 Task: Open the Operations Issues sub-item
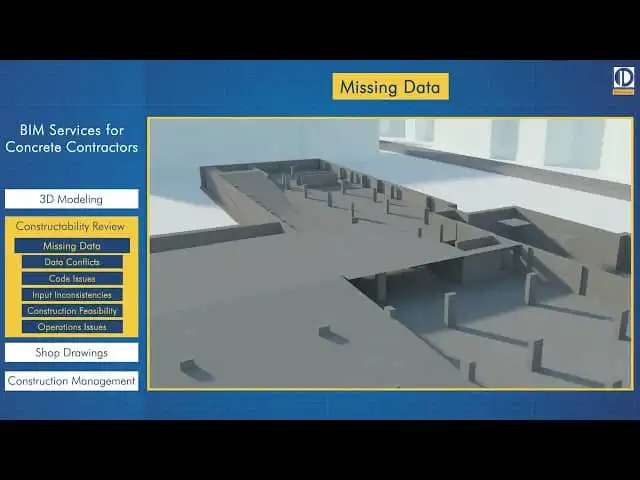tap(72, 327)
